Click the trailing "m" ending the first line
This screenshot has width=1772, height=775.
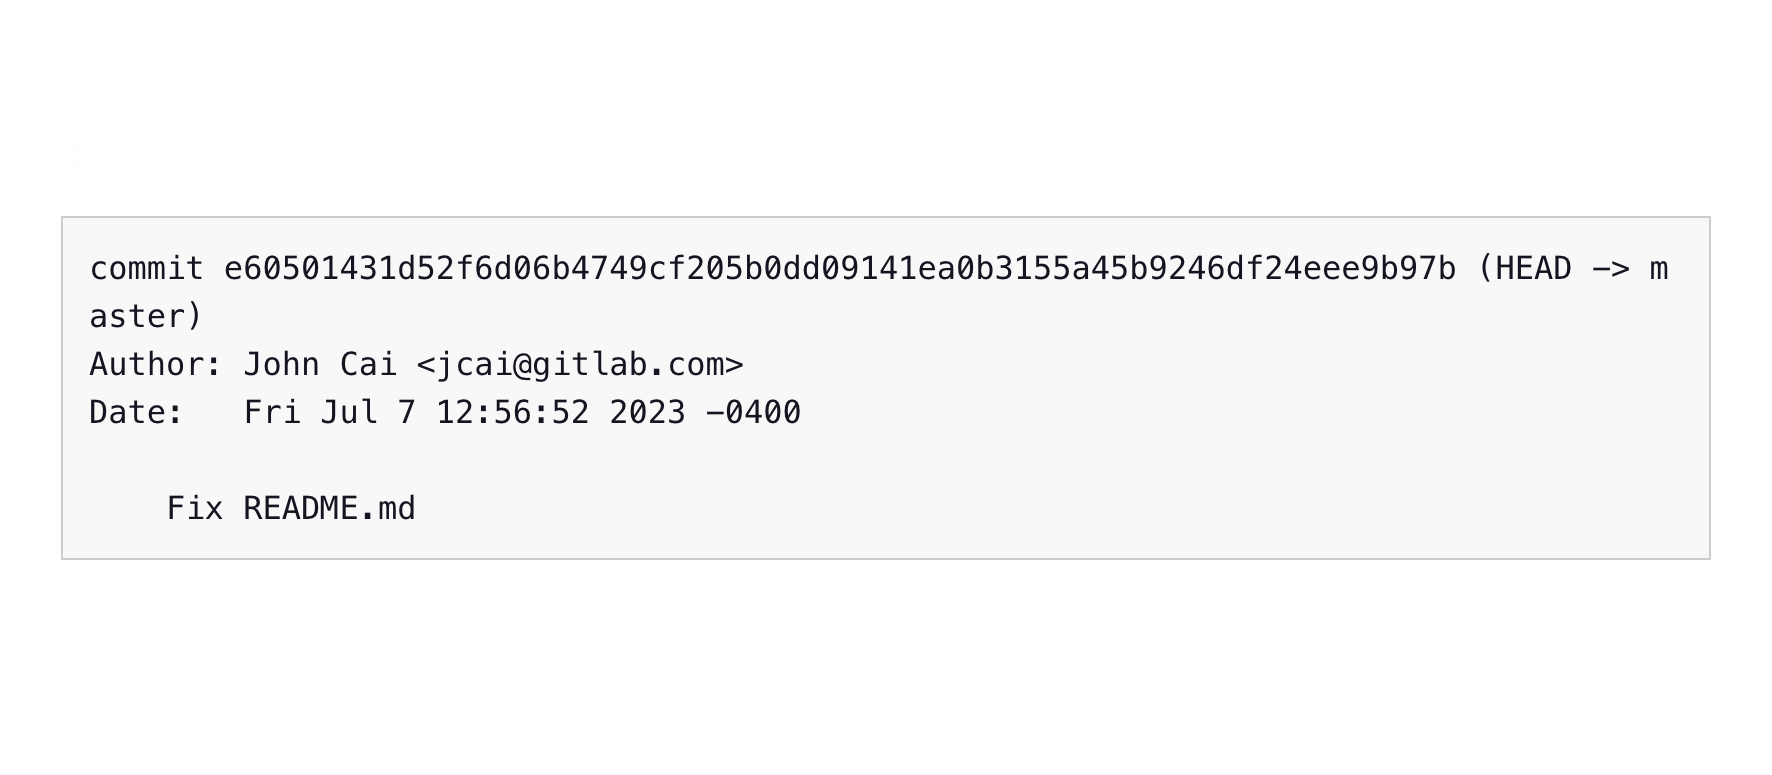pyautogui.click(x=1659, y=269)
